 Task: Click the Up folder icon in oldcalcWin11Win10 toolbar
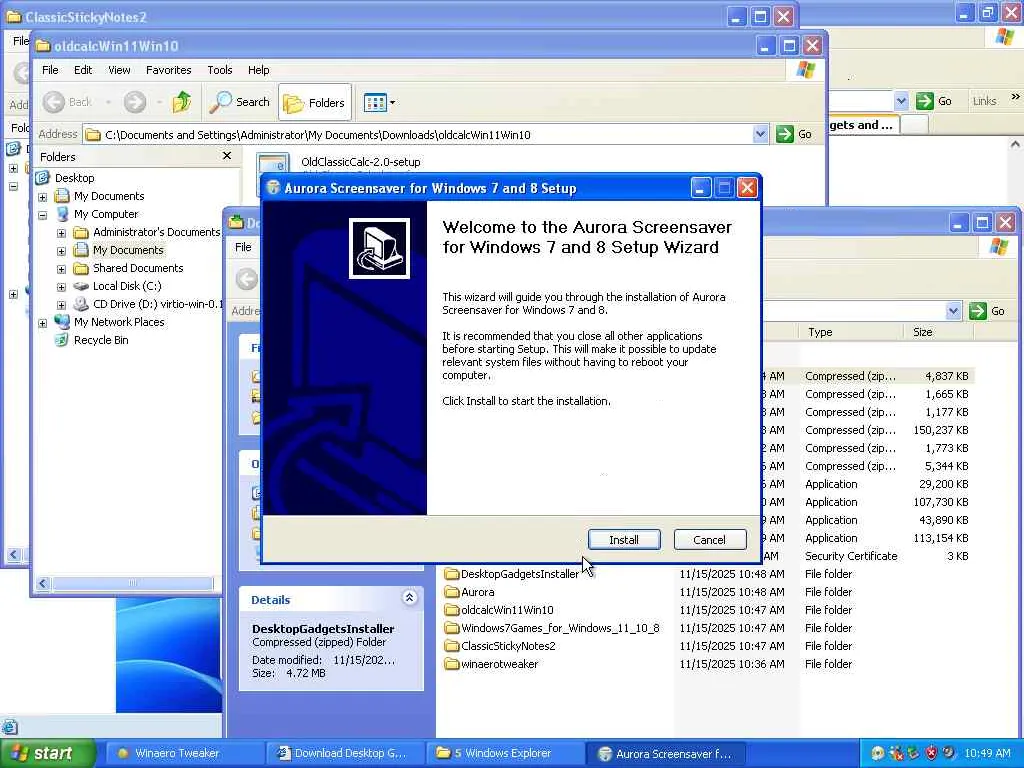pos(182,102)
